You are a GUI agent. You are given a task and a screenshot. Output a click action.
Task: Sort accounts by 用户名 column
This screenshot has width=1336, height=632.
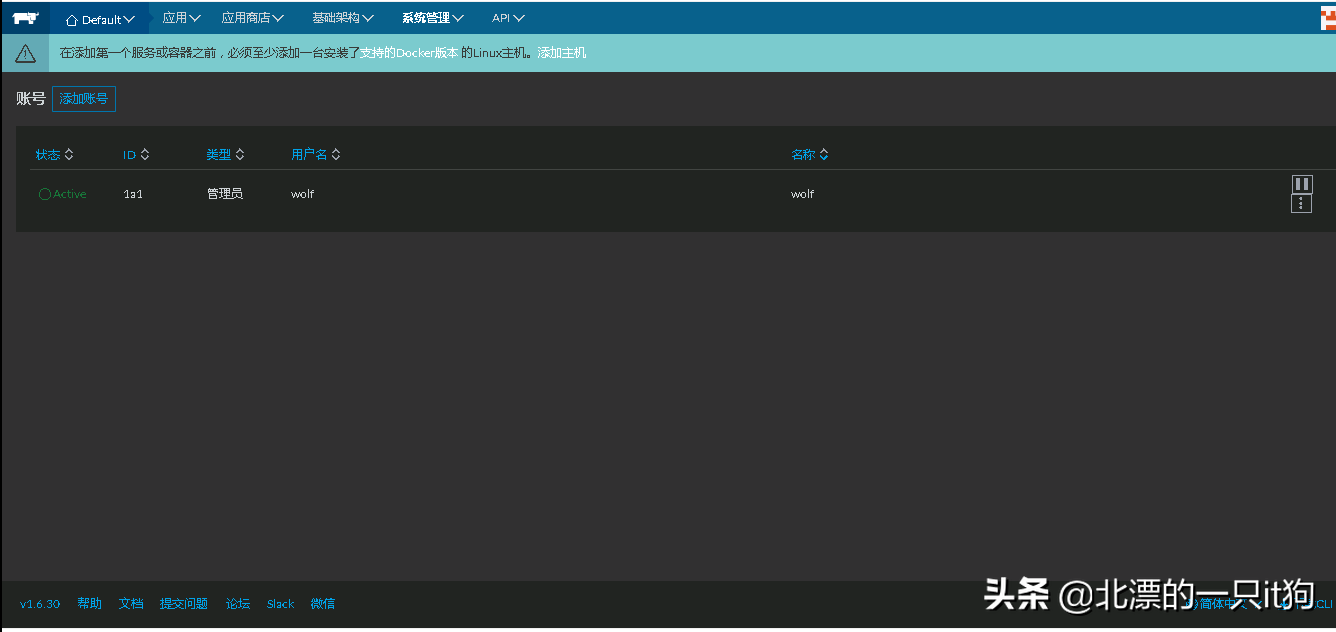[315, 155]
